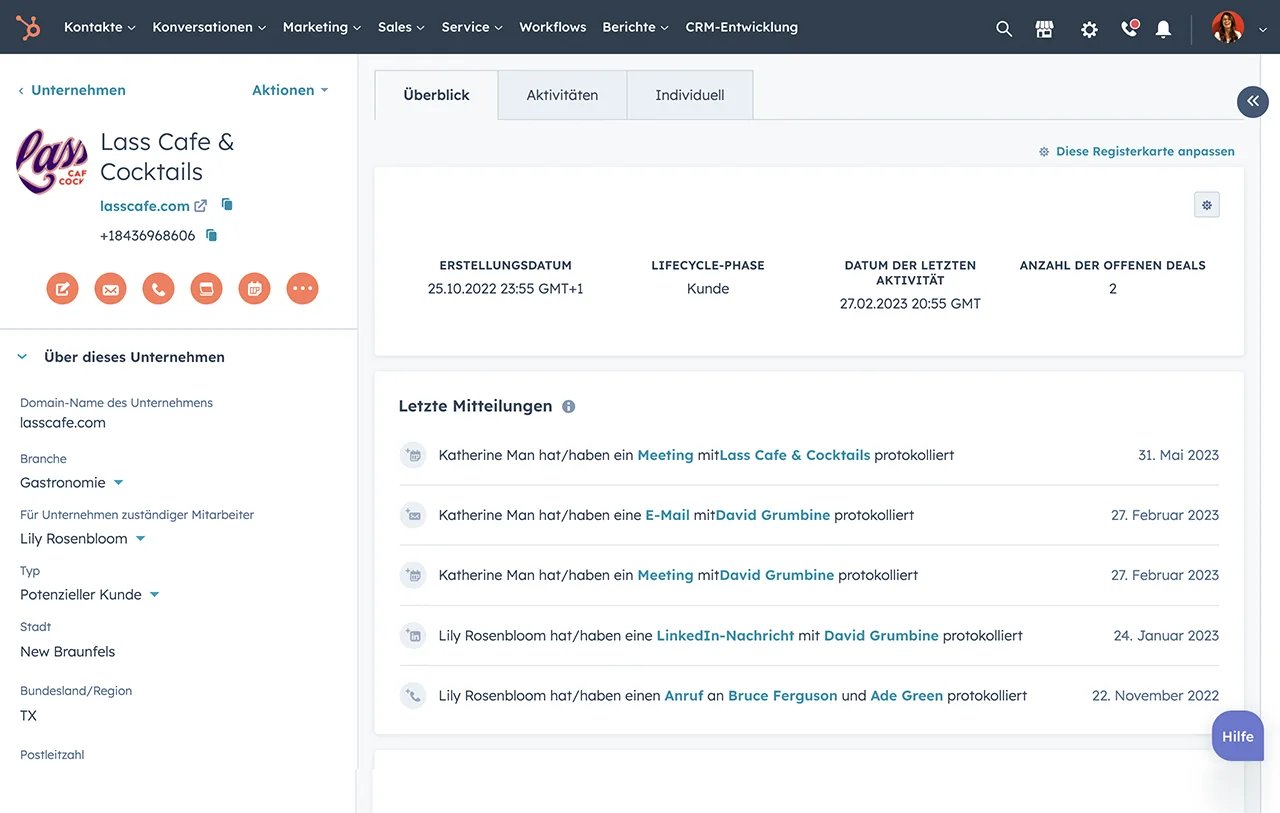
Task: Change Branche via the Gastronomie dropdown
Action: click(x=117, y=481)
